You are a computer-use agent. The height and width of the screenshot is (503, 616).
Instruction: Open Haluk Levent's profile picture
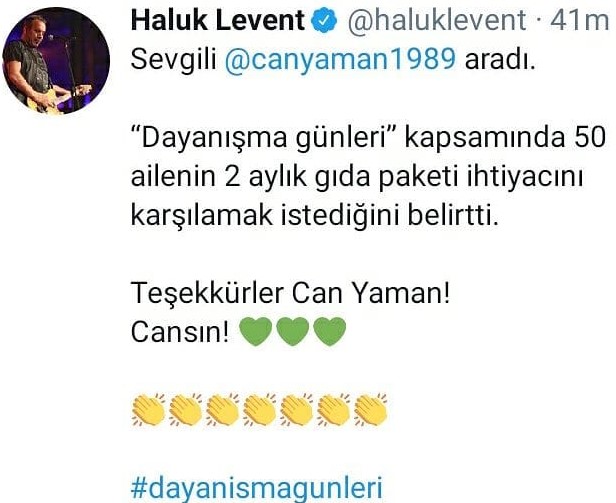(56, 61)
